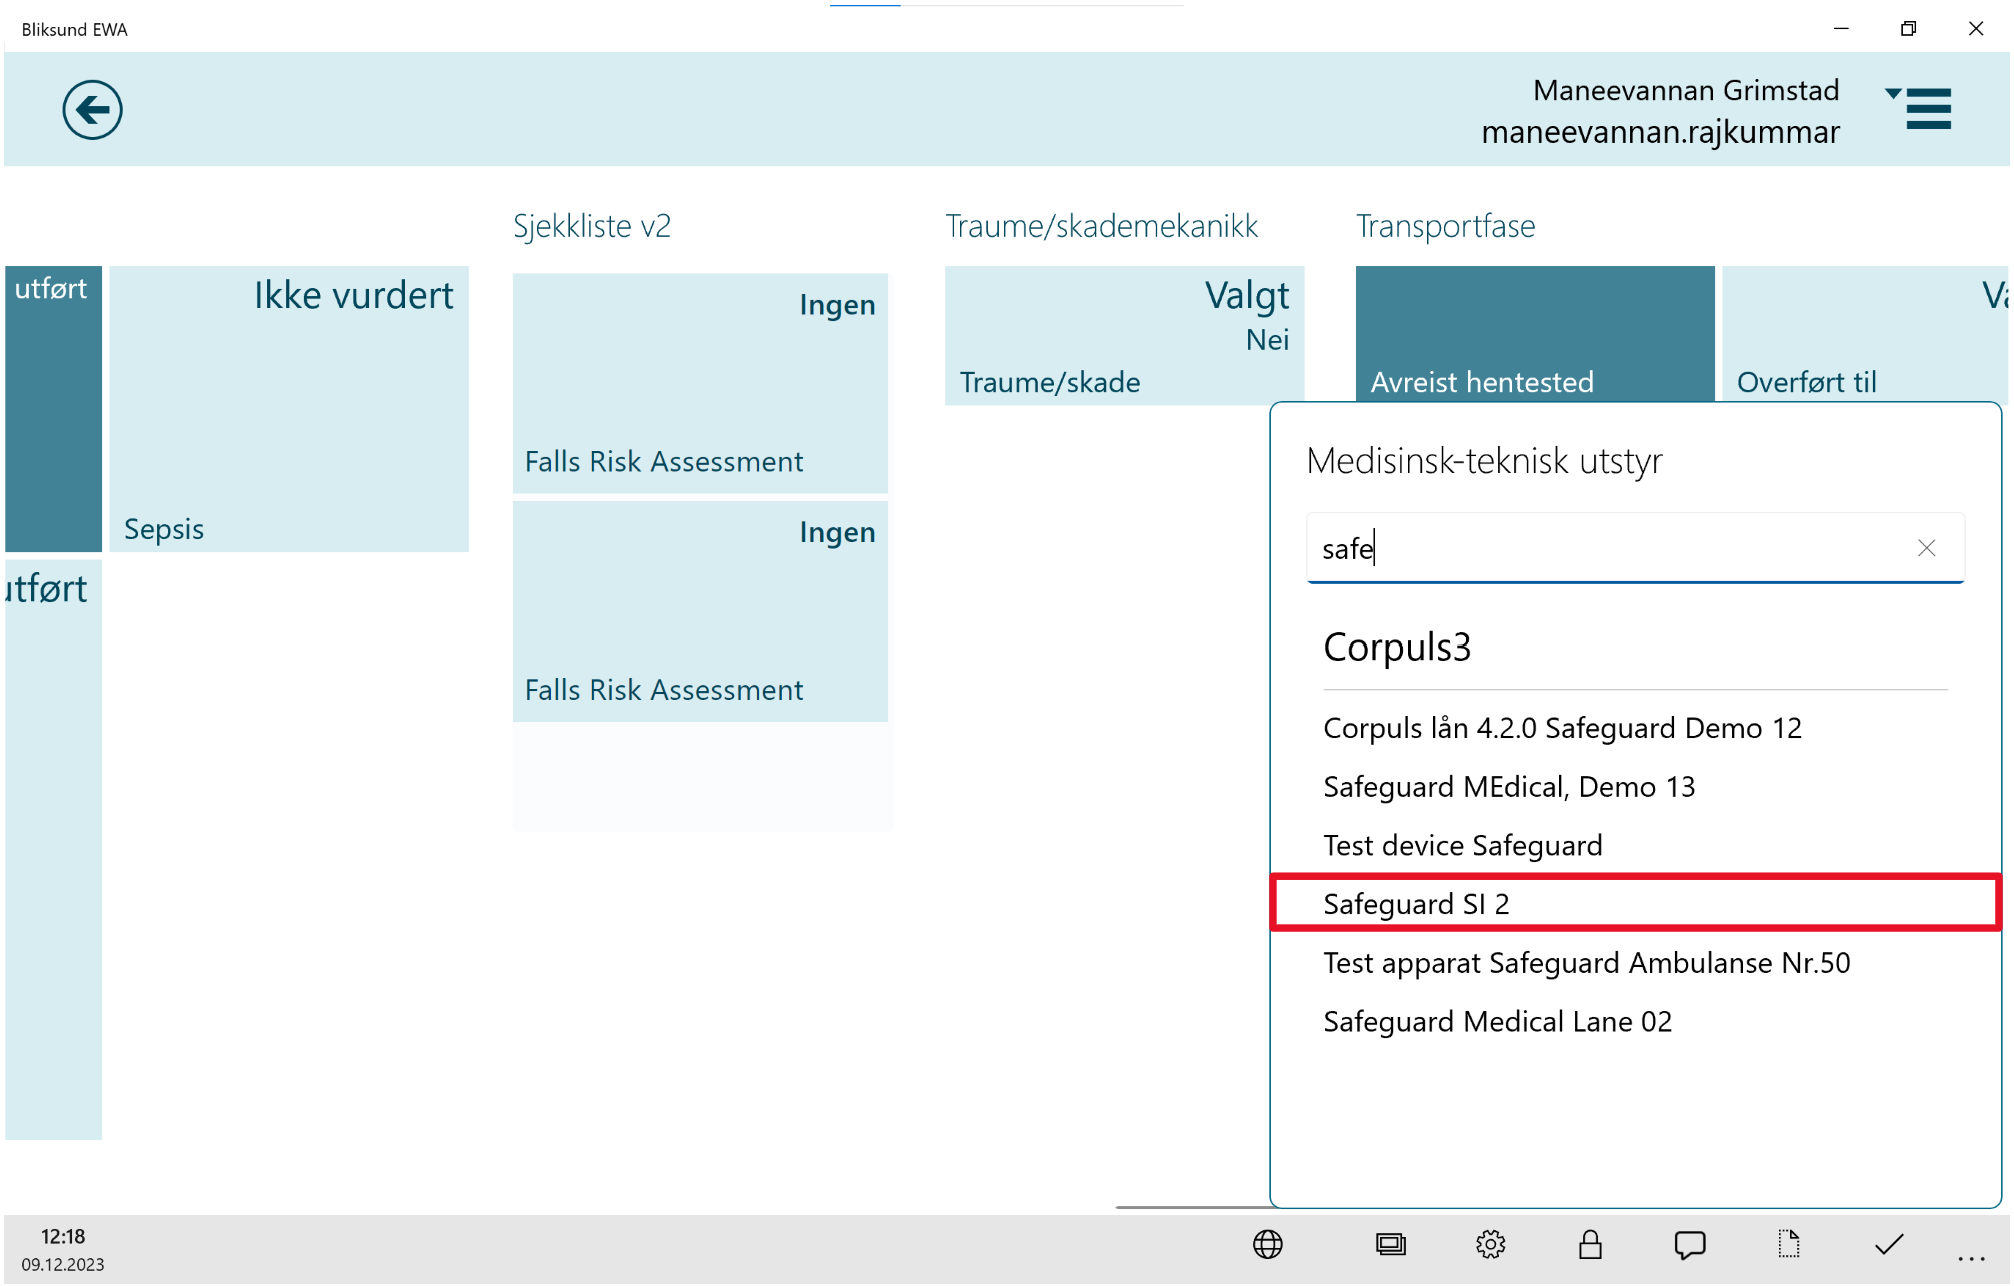Restore down the Bliksund EWA window
The height and width of the screenshot is (1286, 2014).
(x=1908, y=29)
